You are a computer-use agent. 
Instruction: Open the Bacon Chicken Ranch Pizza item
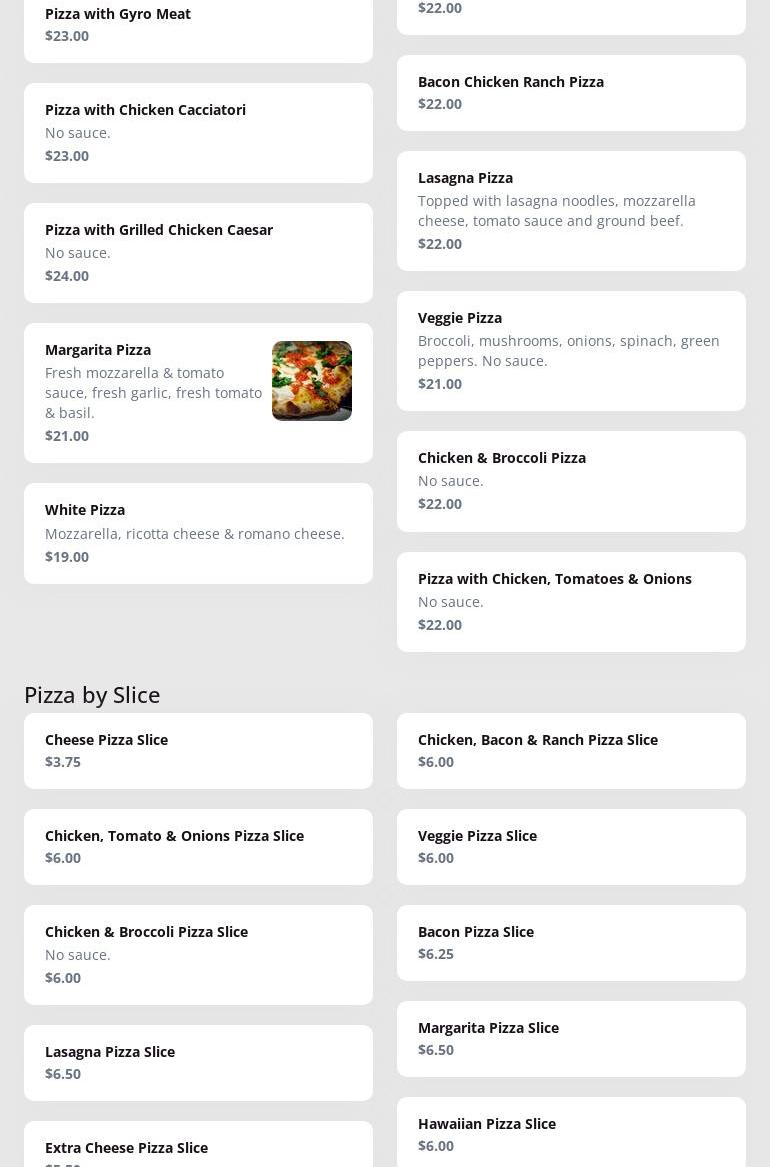coord(571,92)
